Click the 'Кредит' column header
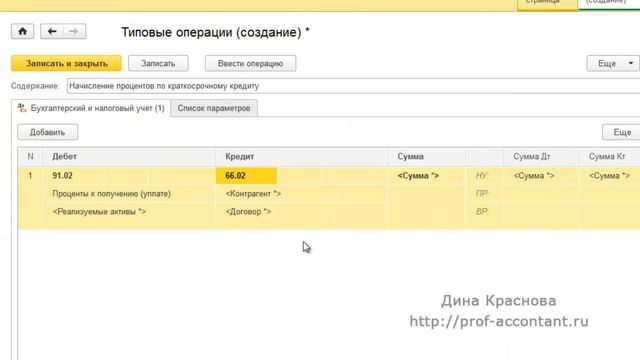The image size is (640, 360). 301,157
